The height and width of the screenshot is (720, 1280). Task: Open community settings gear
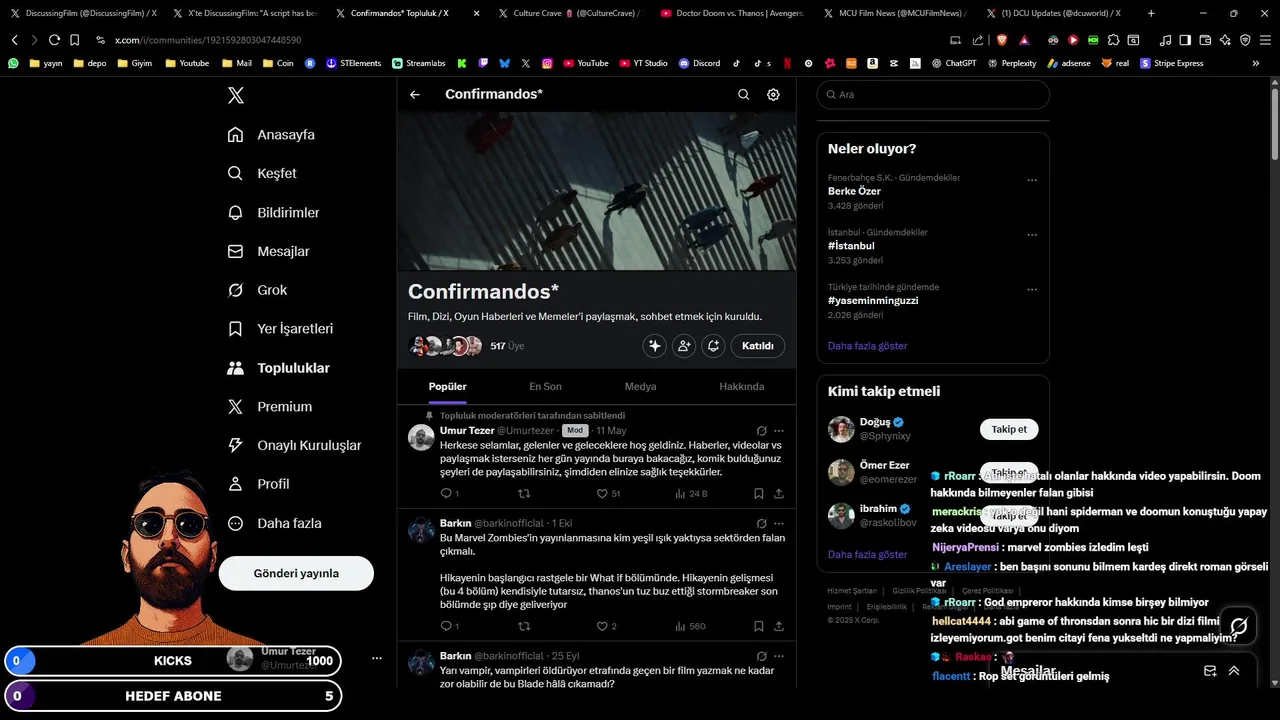773,94
